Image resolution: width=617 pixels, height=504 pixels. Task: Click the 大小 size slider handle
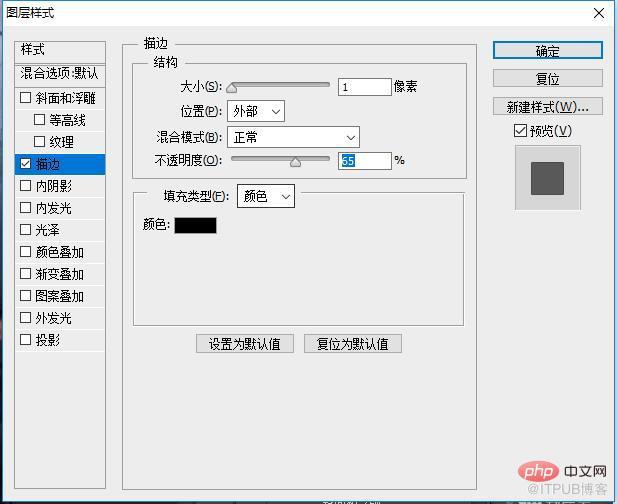tap(232, 87)
